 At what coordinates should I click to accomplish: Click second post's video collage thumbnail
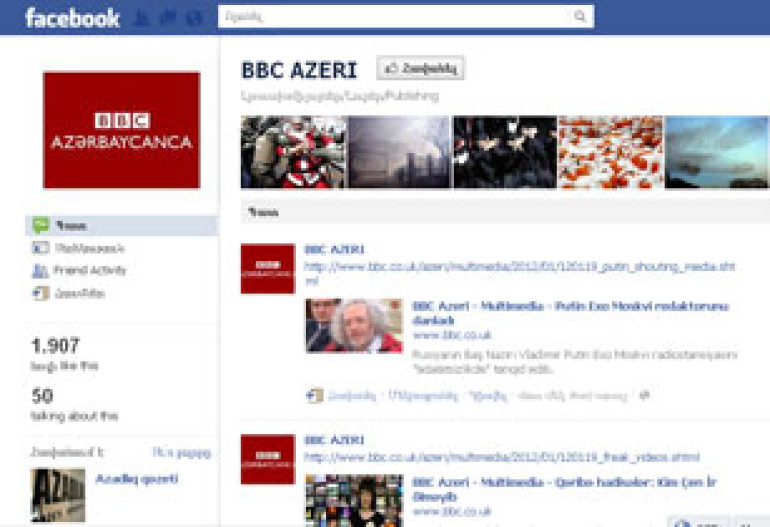point(354,500)
